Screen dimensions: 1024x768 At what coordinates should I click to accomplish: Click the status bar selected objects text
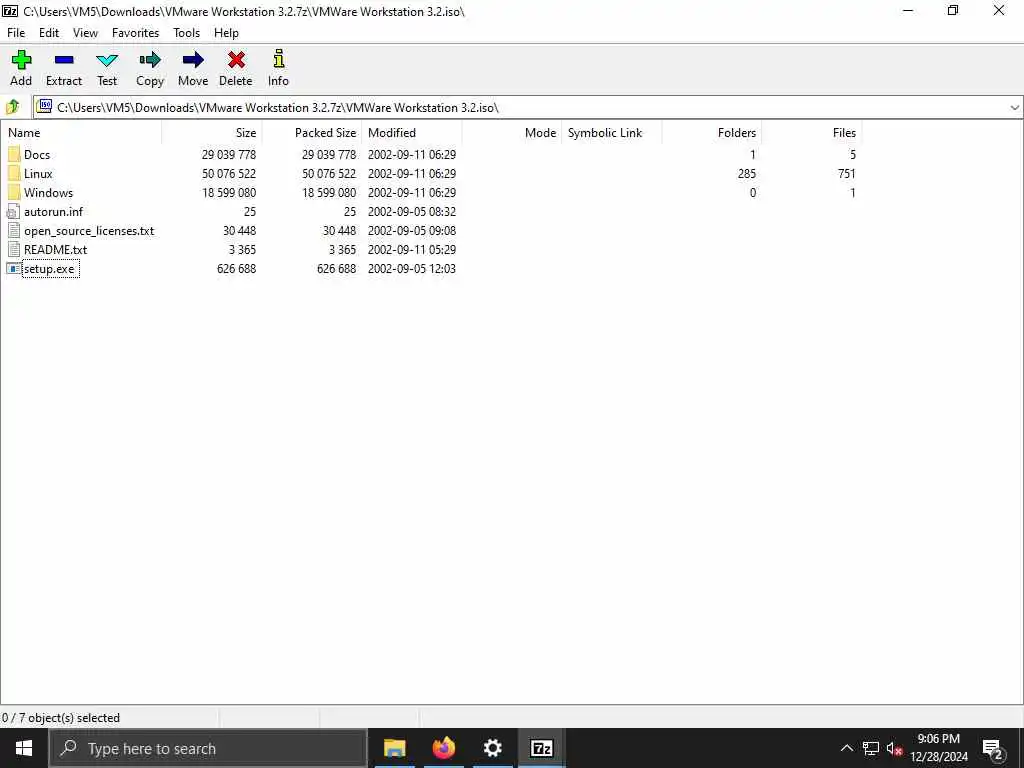click(x=61, y=718)
